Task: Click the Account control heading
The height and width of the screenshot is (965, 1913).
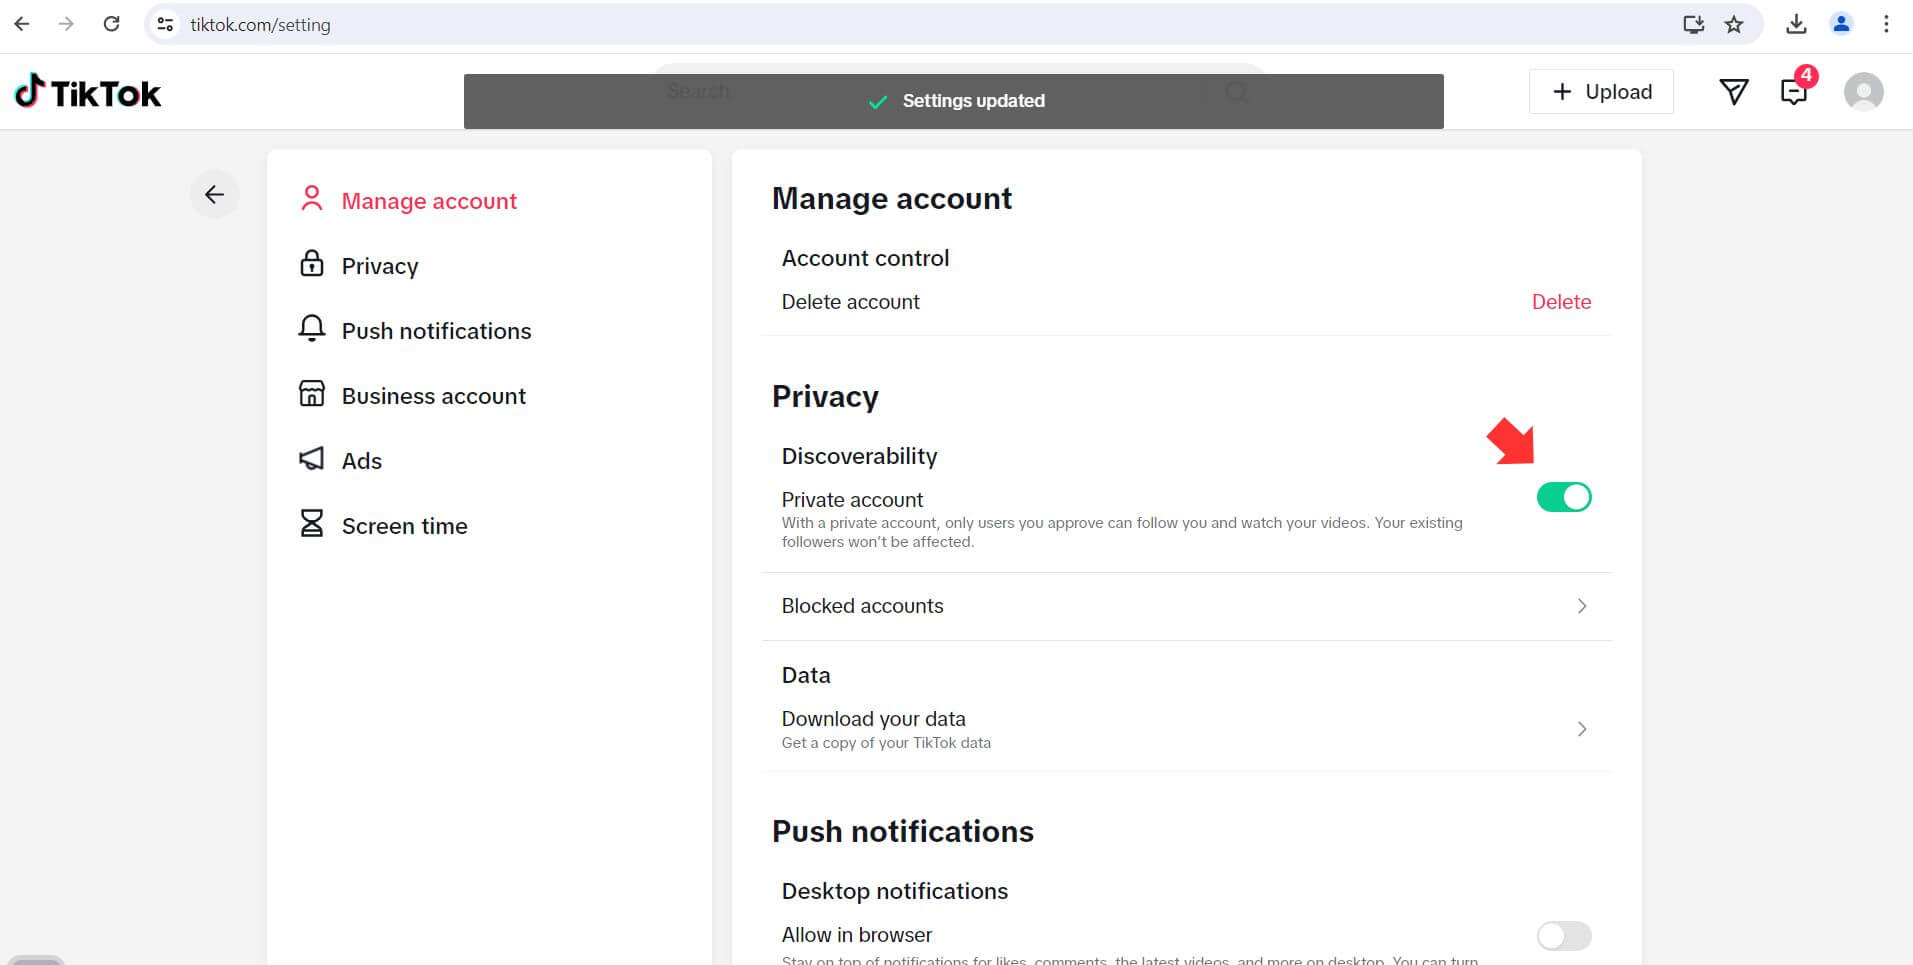Action: pyautogui.click(x=865, y=258)
